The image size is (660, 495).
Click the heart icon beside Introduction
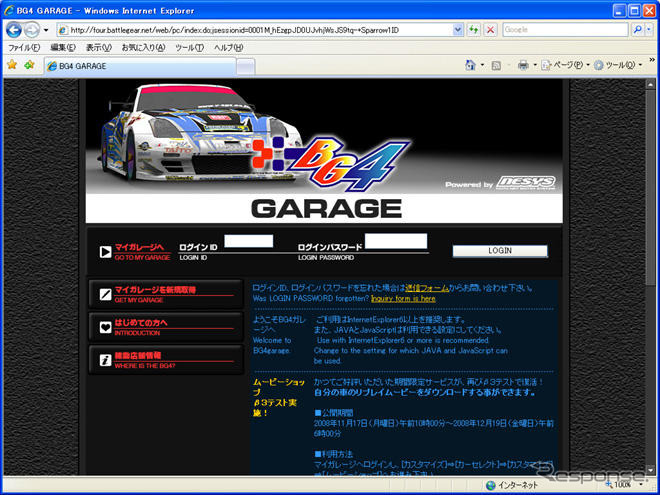(105, 327)
